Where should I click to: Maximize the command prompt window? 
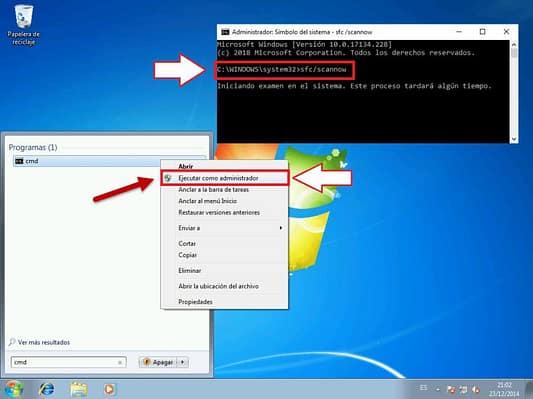click(482, 32)
